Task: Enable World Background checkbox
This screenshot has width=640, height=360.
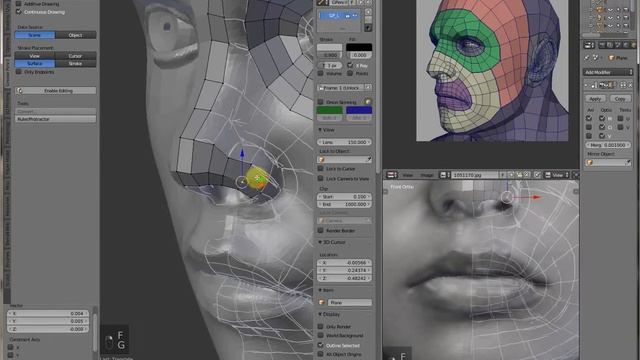Action: click(320, 336)
